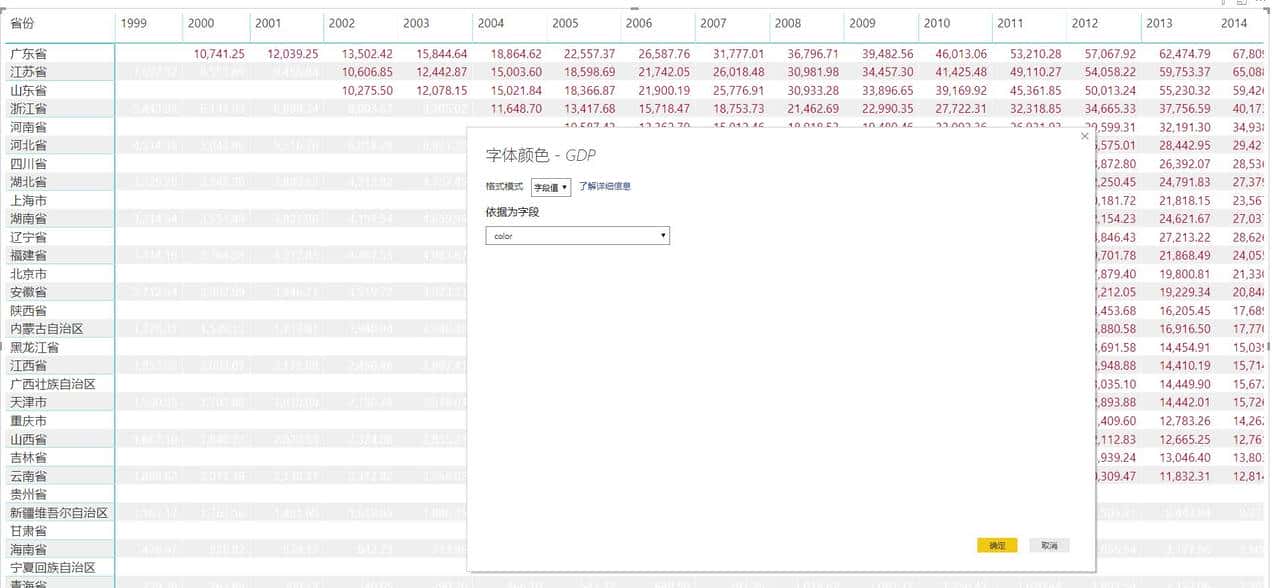Screen dimensions: 1280x588
Task: Select the 2014 year column header
Action: tap(1234, 22)
